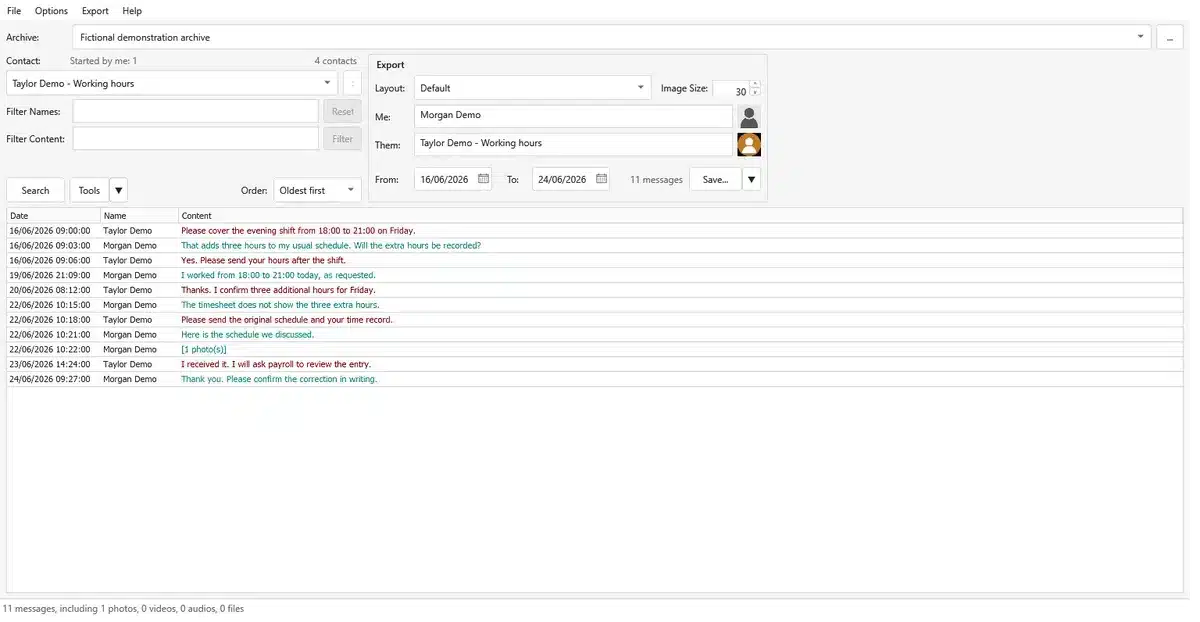Click the 'Started by me: 1' label
This screenshot has width=1200, height=622.
click(x=103, y=61)
